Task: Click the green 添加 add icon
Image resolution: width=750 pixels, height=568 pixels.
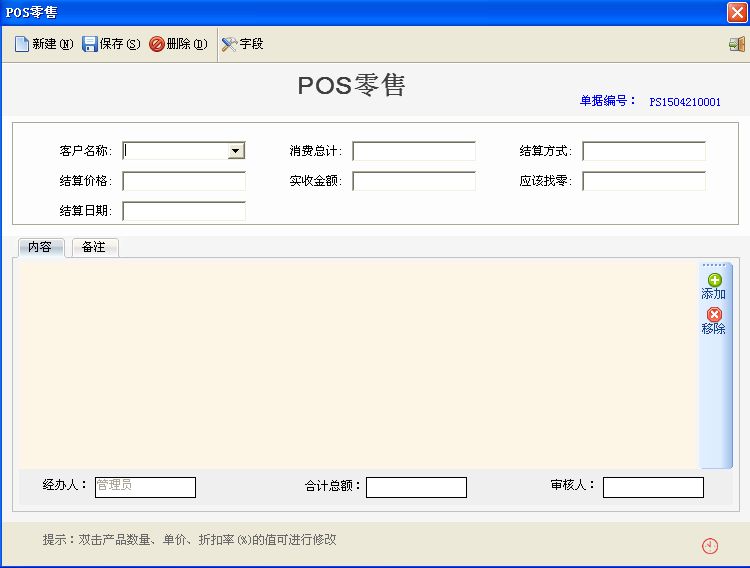Action: (715, 280)
